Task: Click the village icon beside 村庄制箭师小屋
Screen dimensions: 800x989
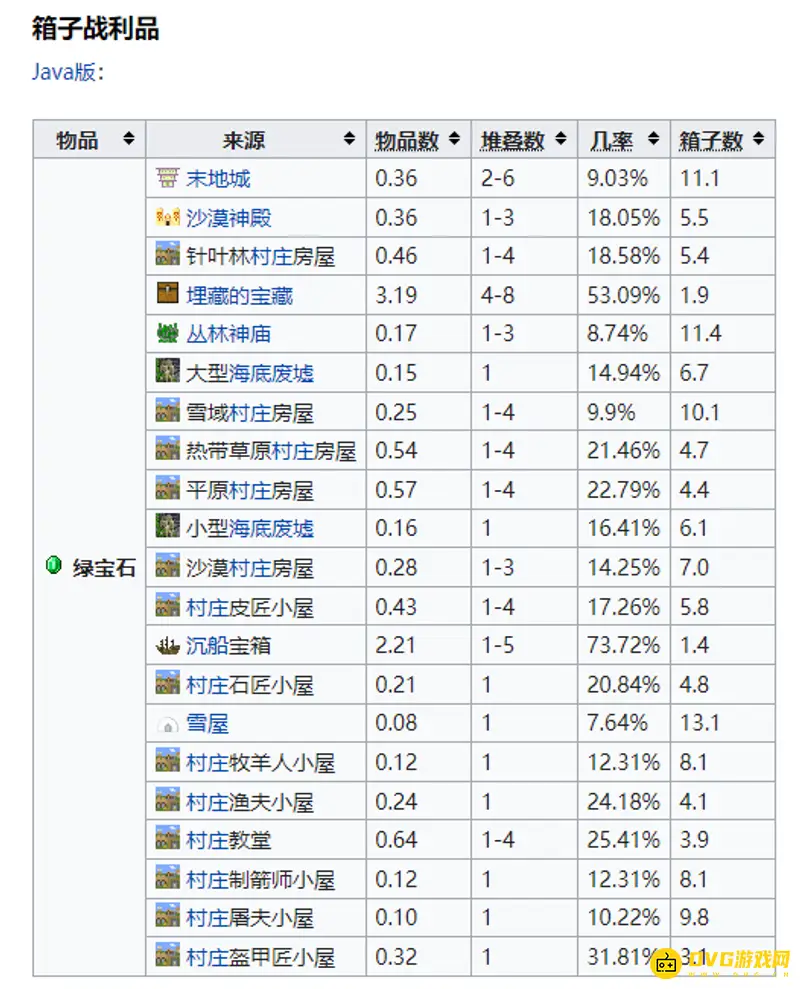Action: [168, 877]
